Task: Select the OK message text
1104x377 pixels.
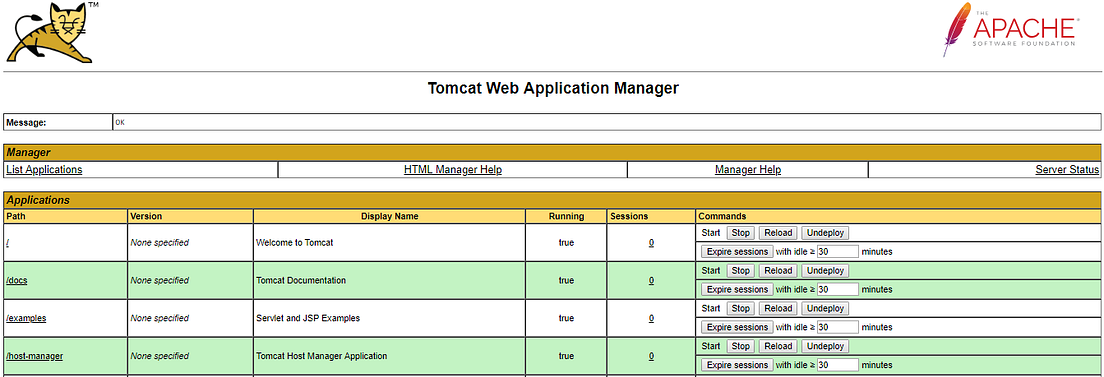Action: click(120, 123)
